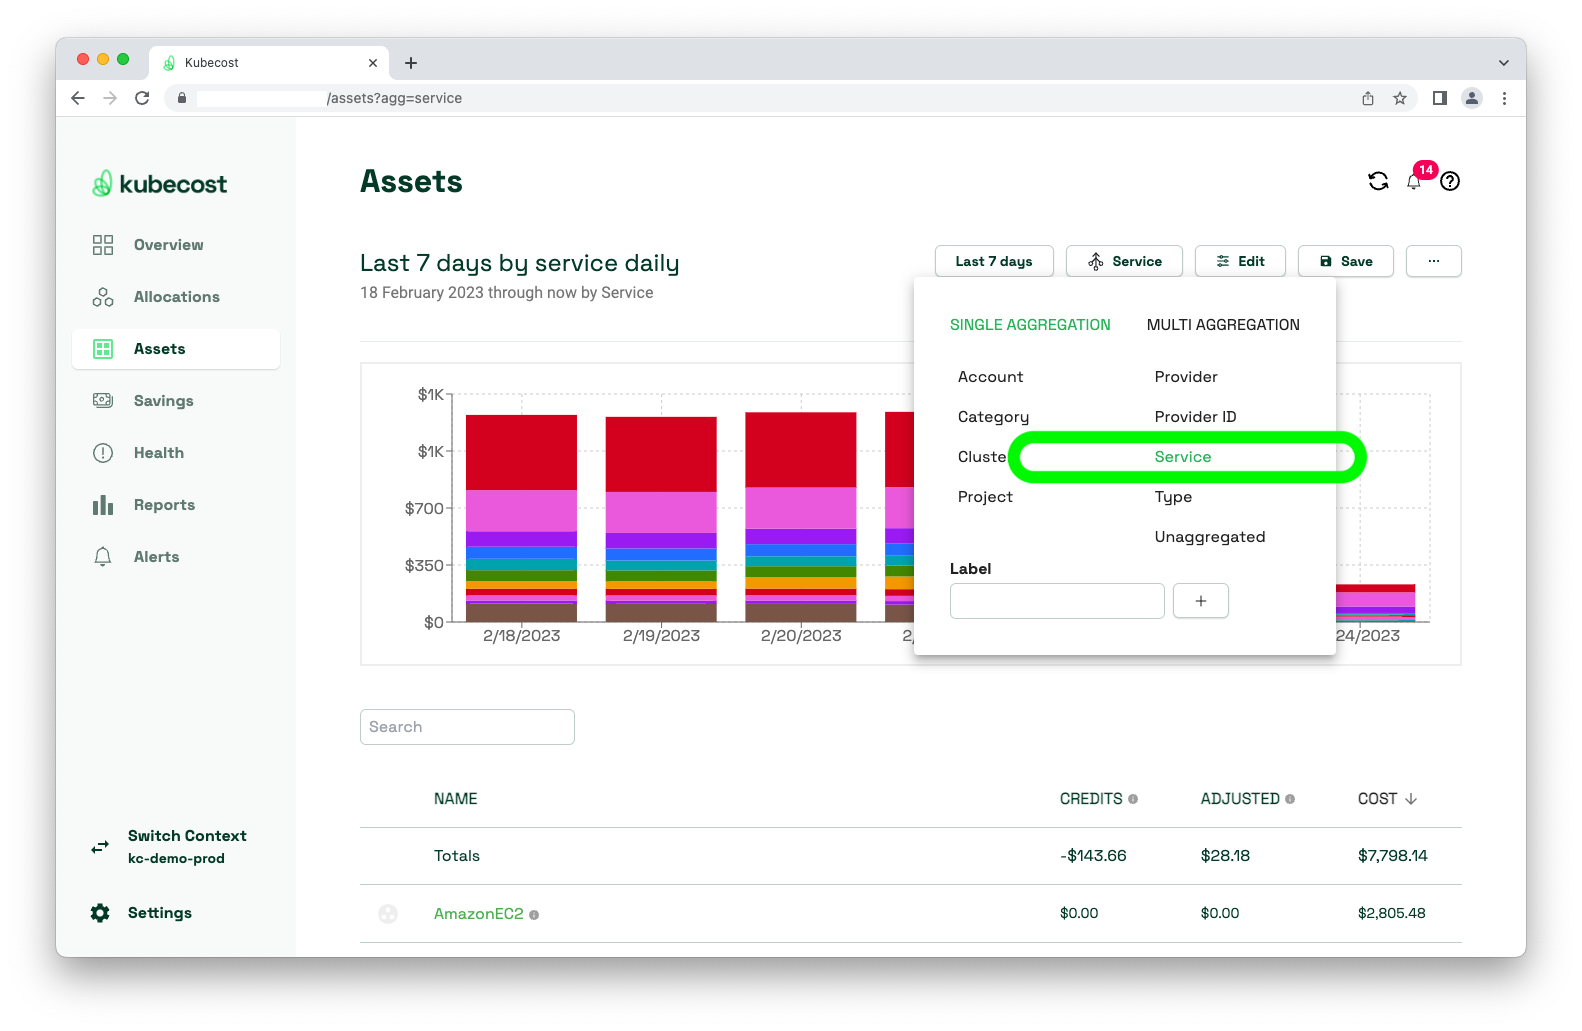Save the current report
This screenshot has height=1031, width=1582.
(1346, 261)
